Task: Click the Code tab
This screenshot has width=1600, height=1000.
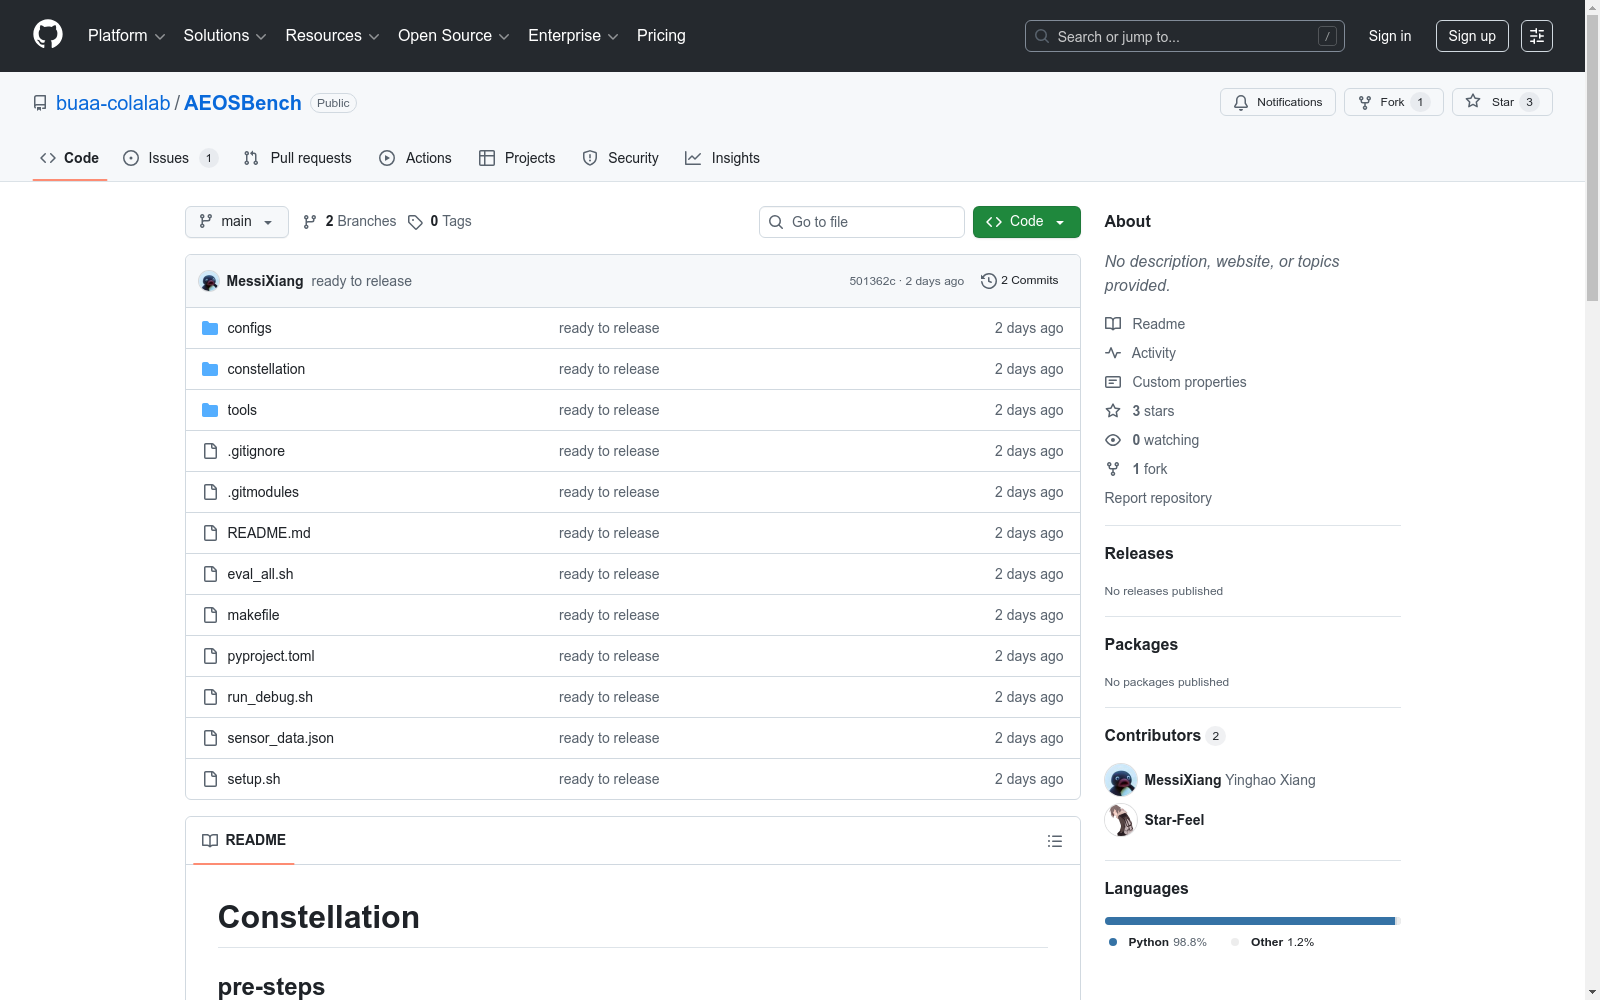Action: pyautogui.click(x=70, y=158)
